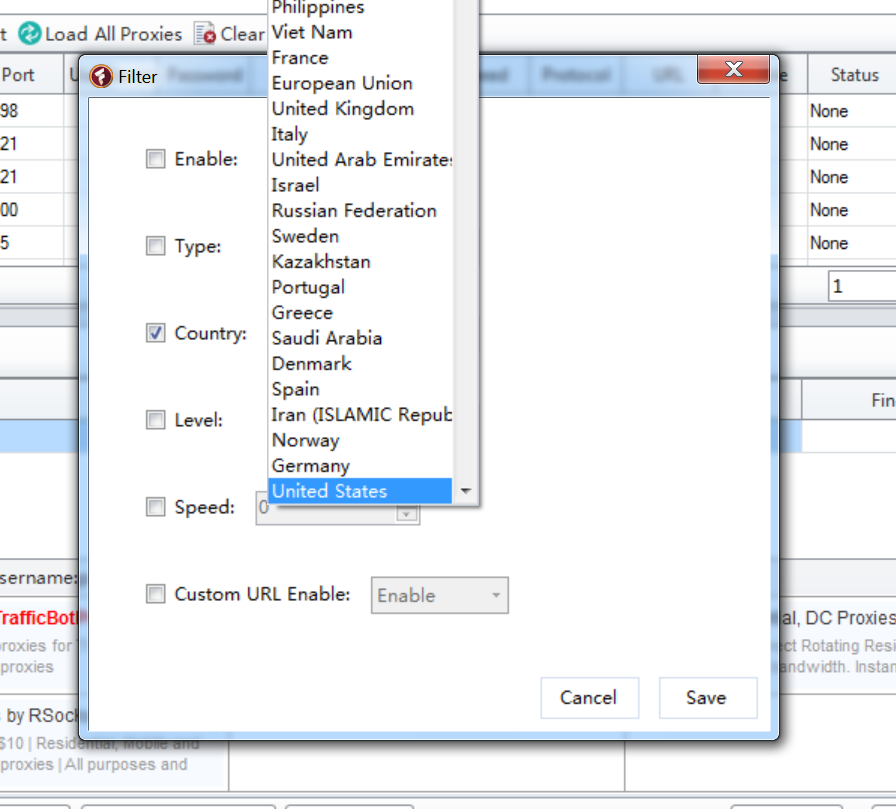
Task: Open the Custom URL Enable dropdown
Action: coord(495,596)
